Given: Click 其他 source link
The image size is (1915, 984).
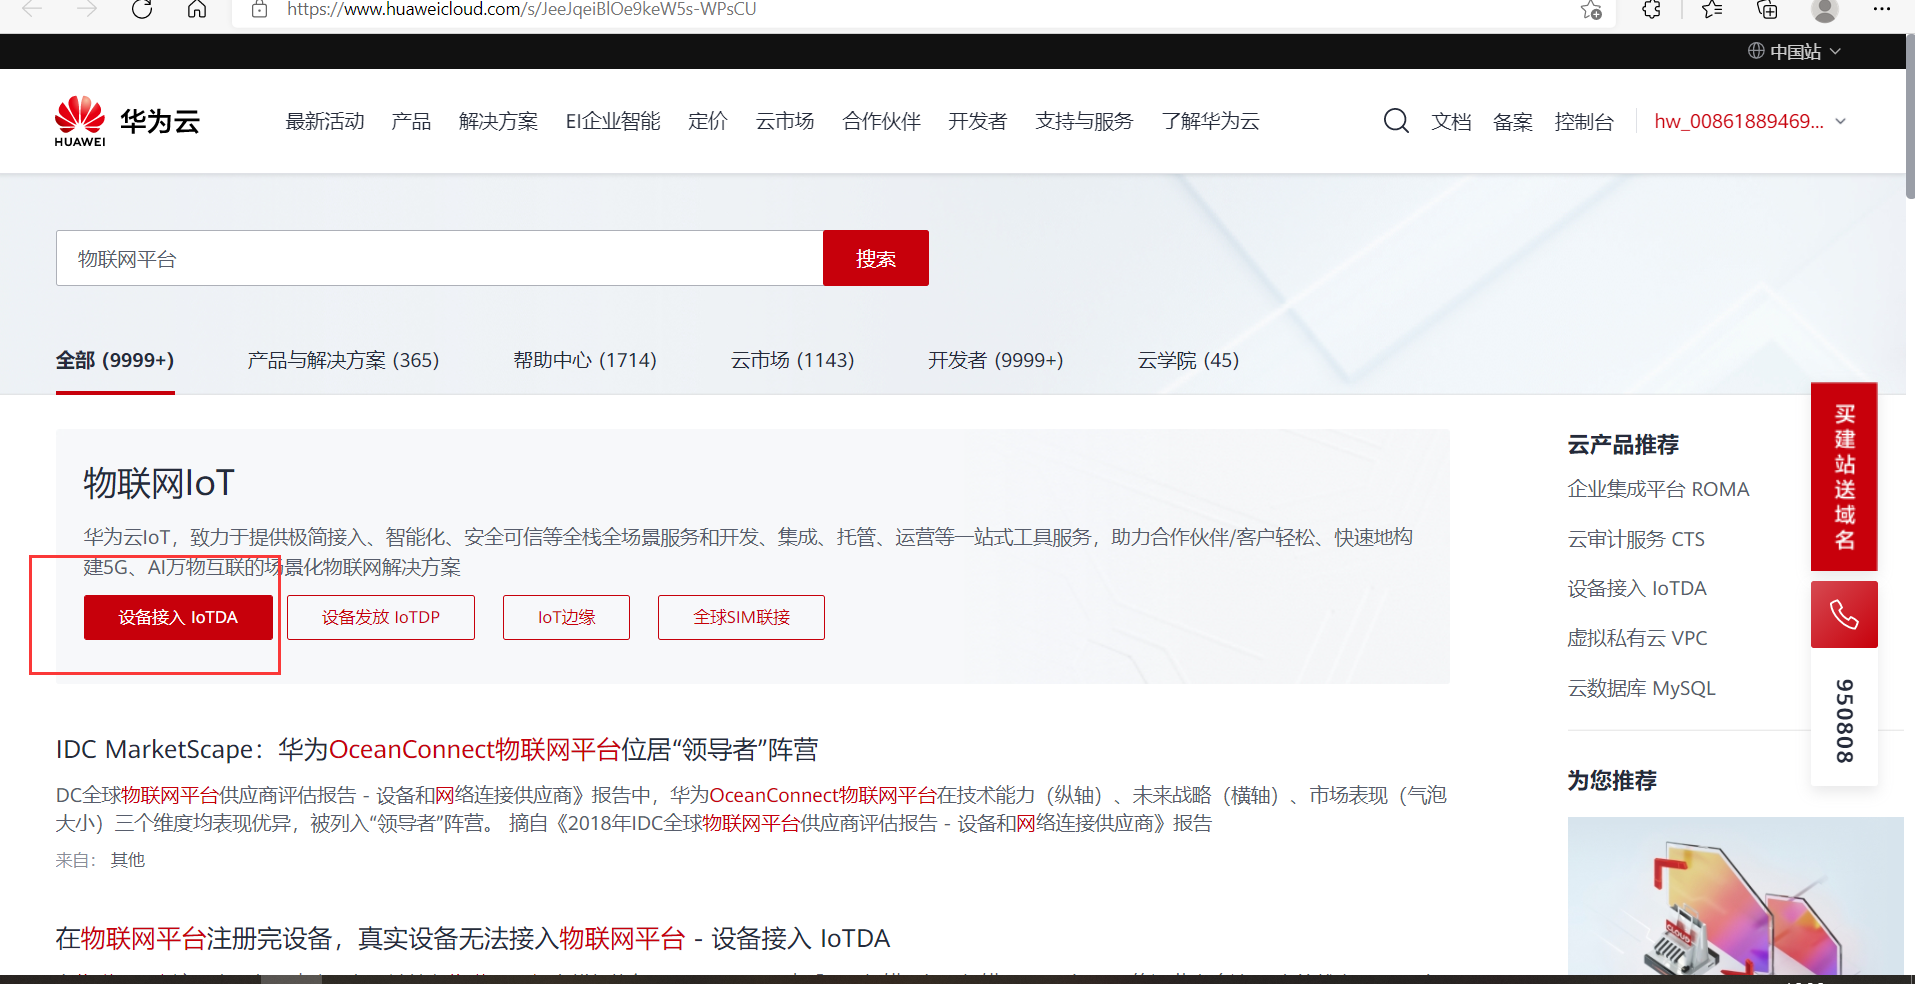Looking at the screenshot, I should (127, 860).
